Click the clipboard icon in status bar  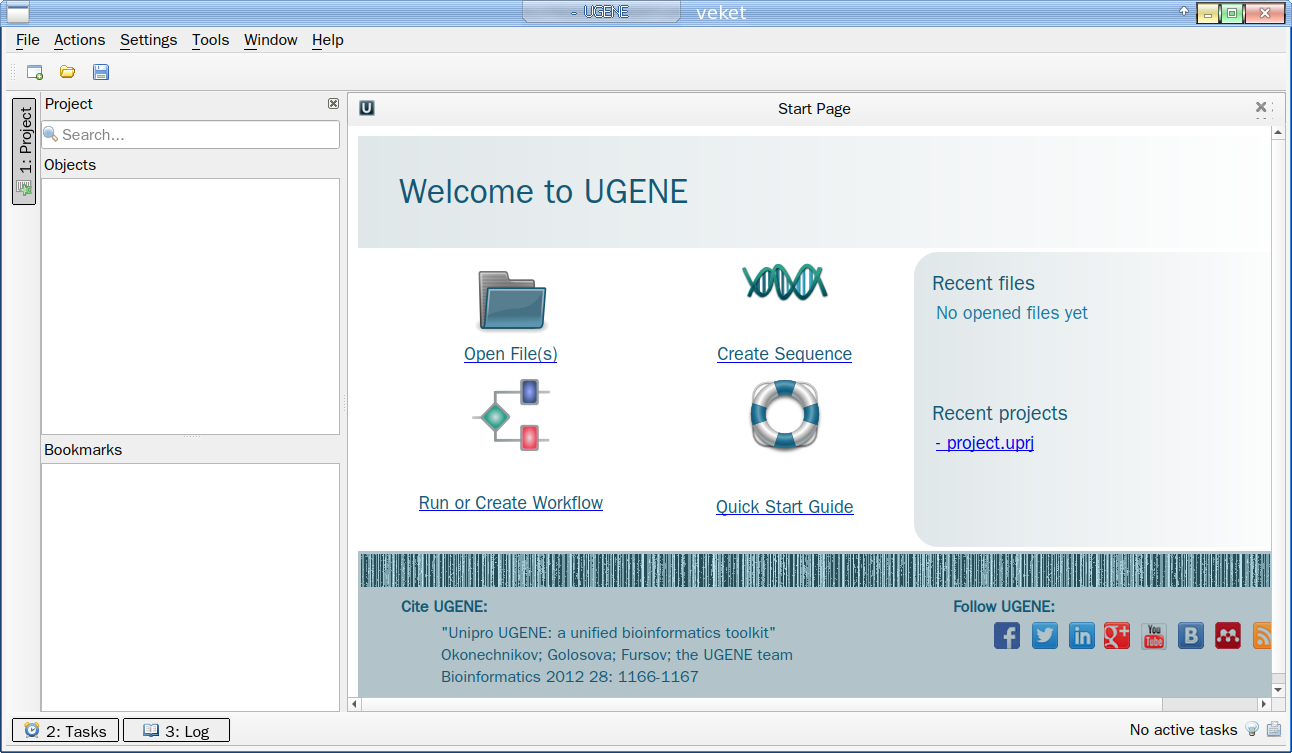(1274, 730)
